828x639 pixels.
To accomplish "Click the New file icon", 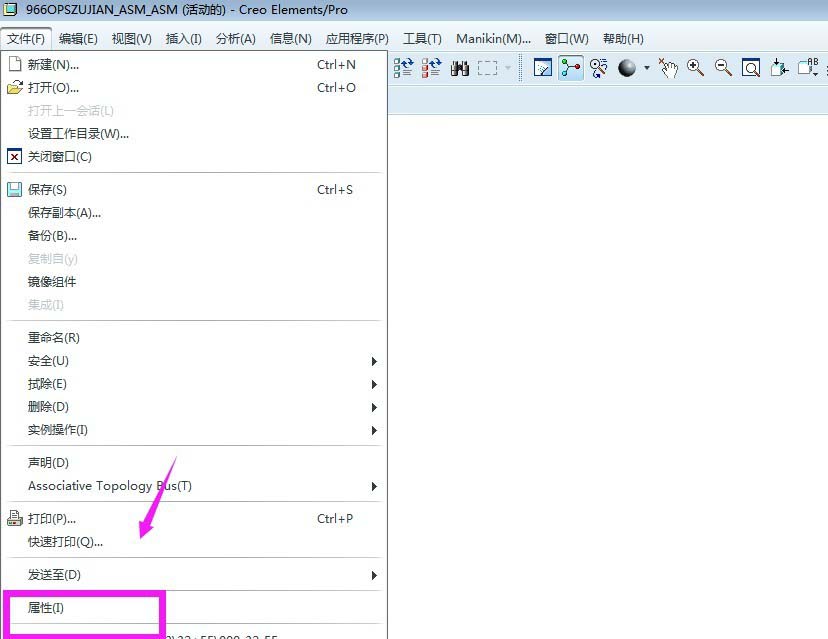I will (15, 64).
